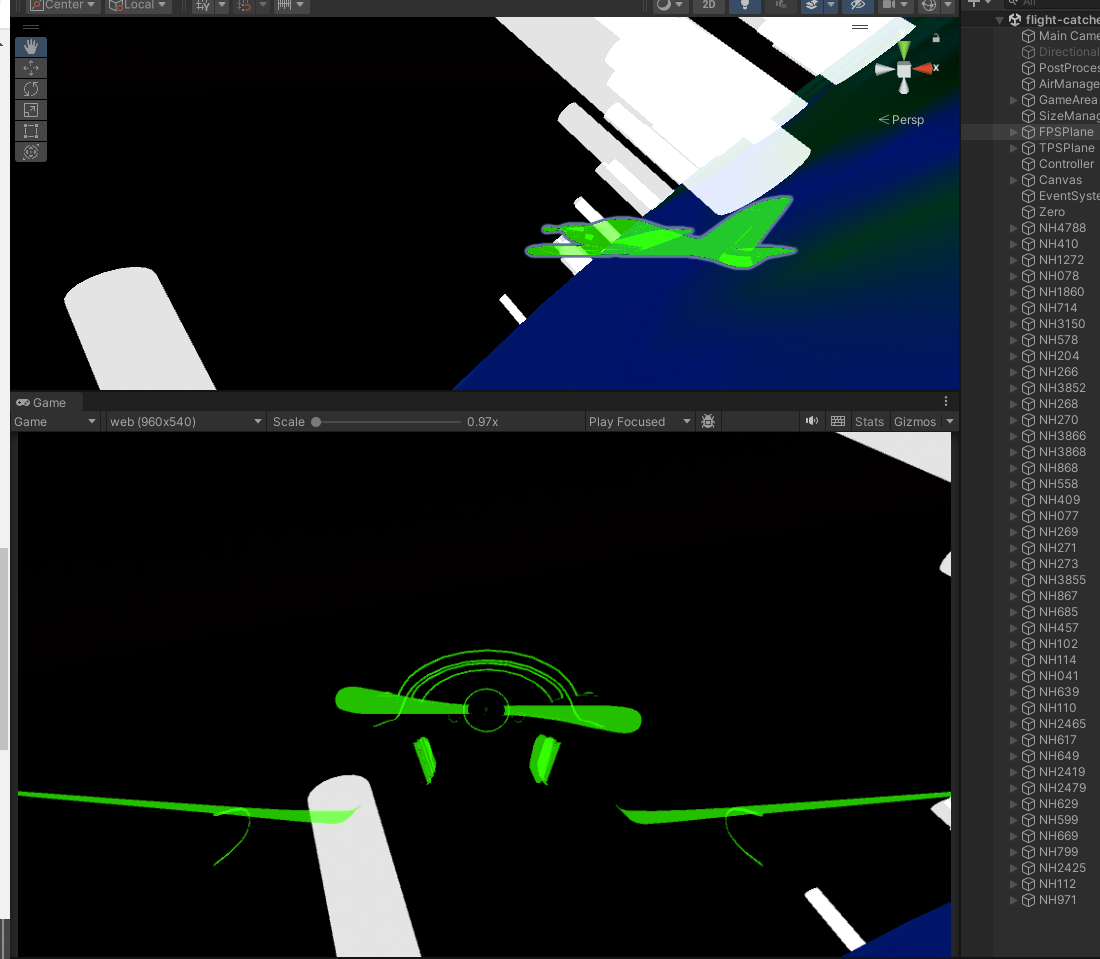The image size is (1100, 959).
Task: Click the scene view camera gizmo cube
Action: (x=904, y=69)
